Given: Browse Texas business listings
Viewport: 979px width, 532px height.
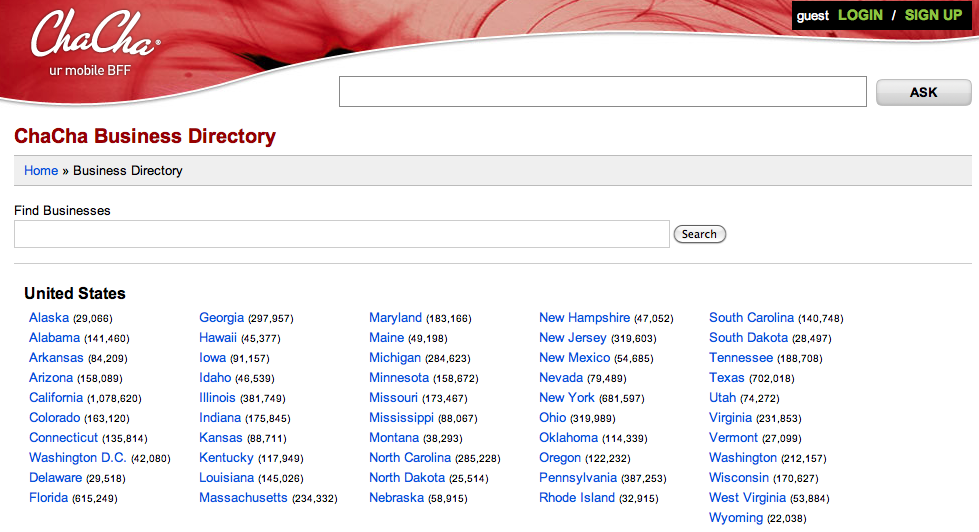Looking at the screenshot, I should pos(727,378).
